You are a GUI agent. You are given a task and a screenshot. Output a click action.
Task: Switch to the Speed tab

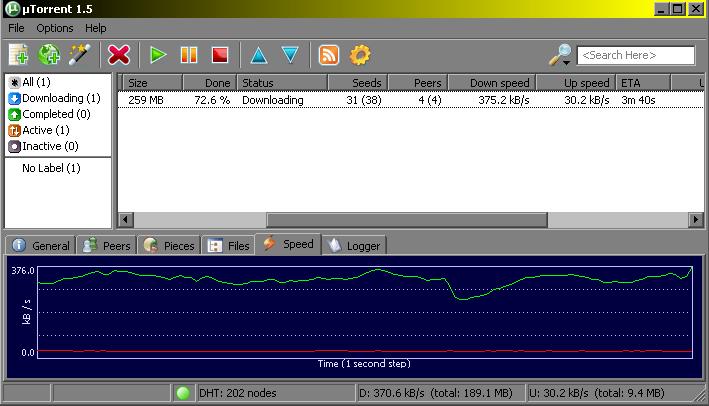pos(288,244)
